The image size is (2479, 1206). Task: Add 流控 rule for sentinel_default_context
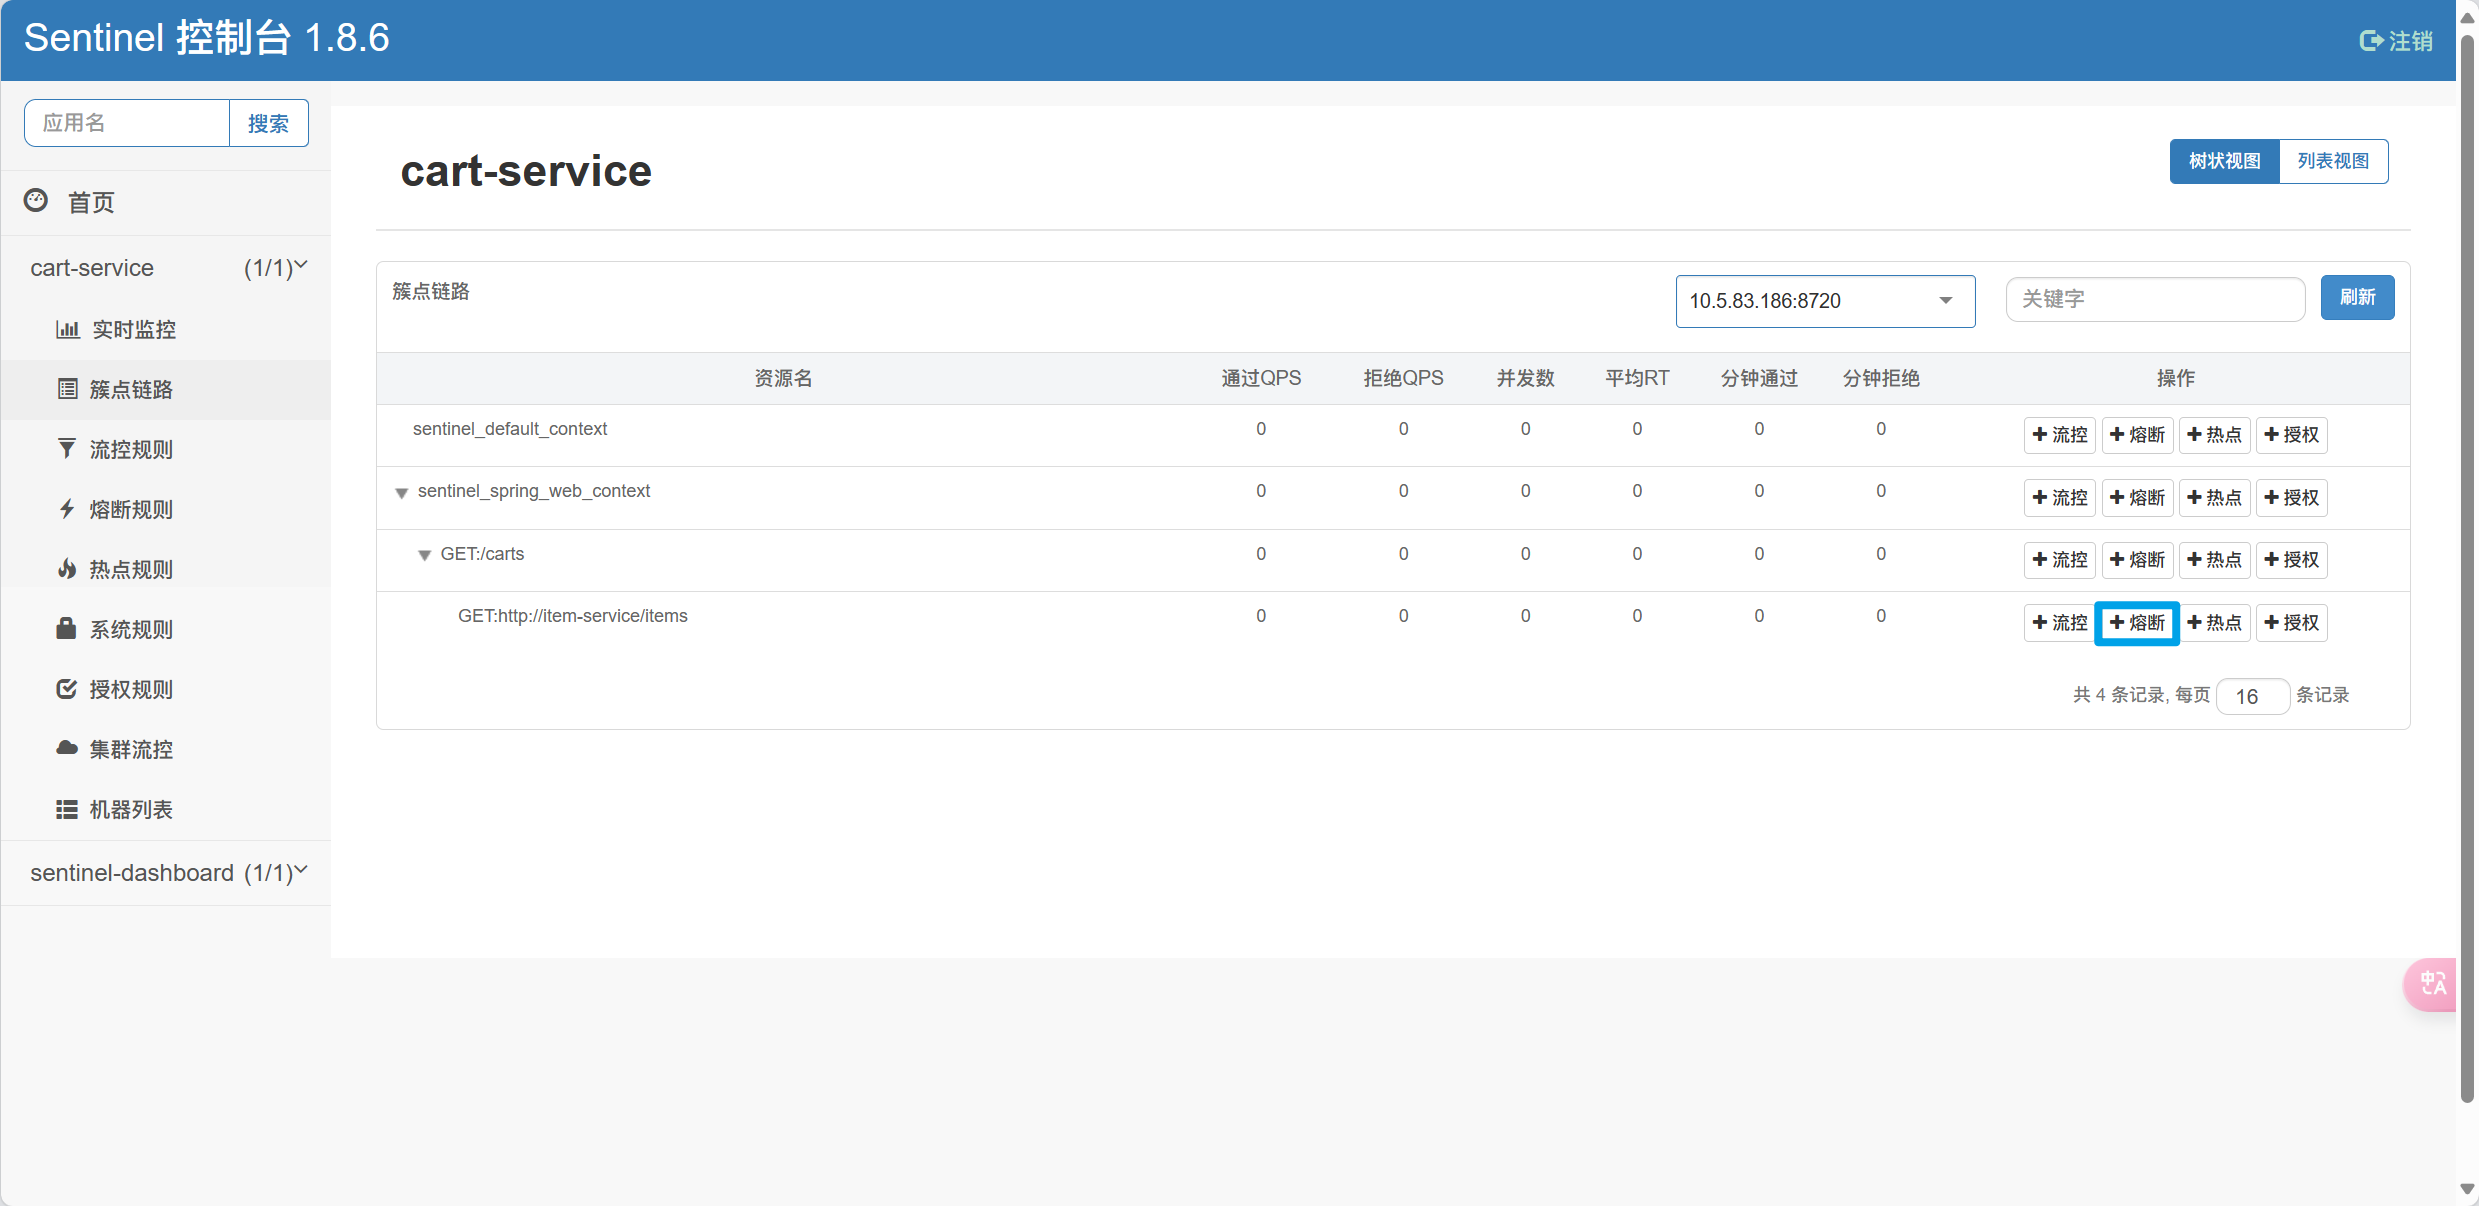coord(2059,435)
